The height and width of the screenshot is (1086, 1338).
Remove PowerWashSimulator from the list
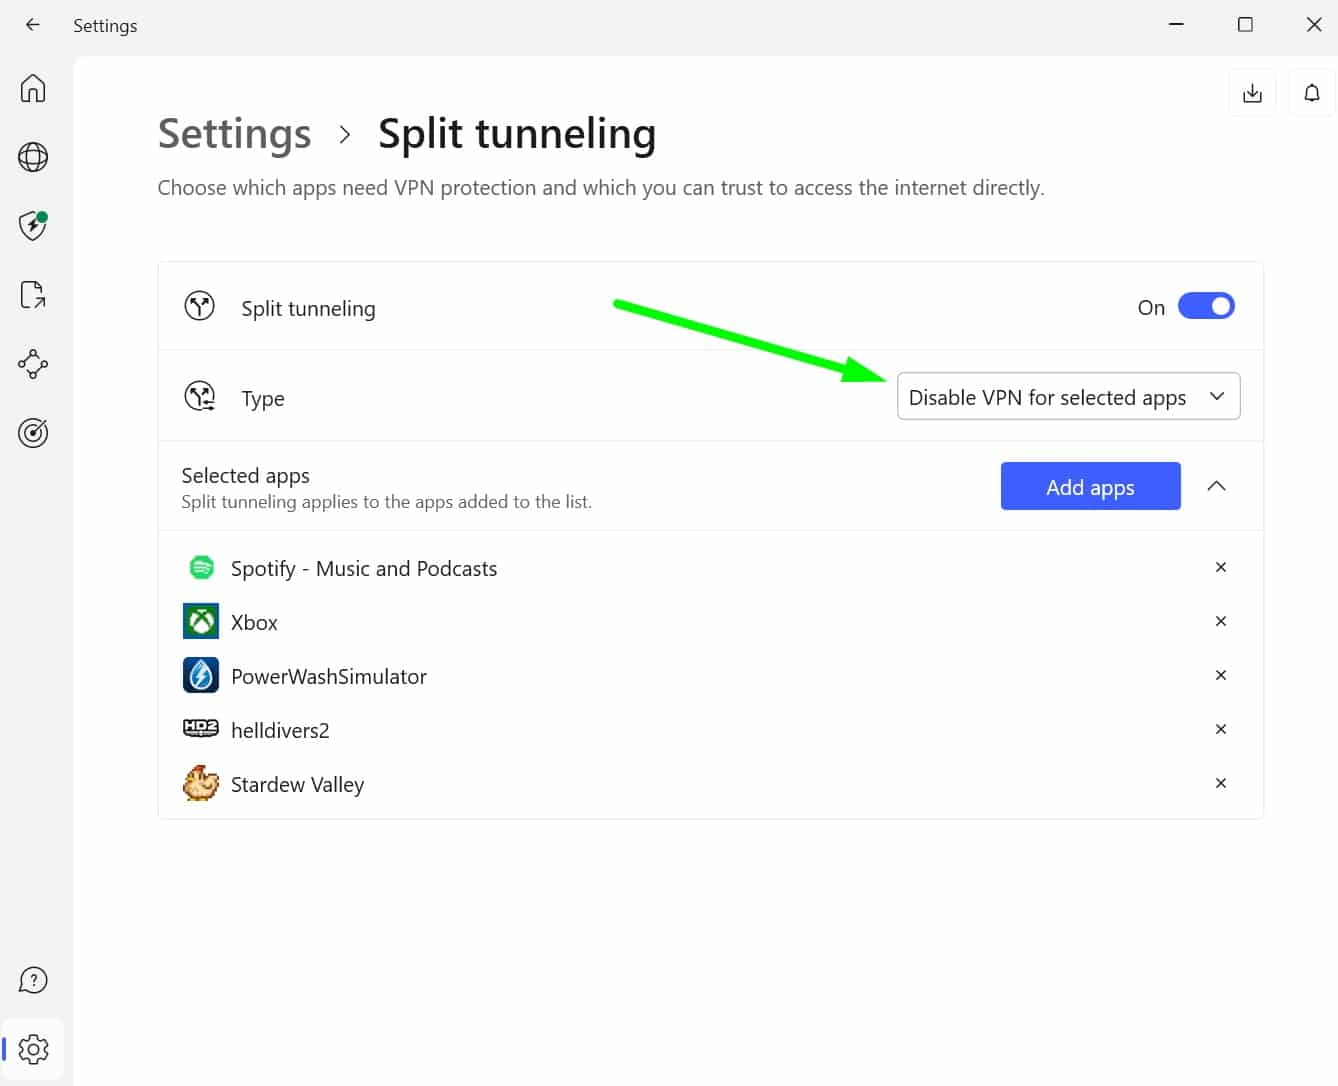(1221, 675)
